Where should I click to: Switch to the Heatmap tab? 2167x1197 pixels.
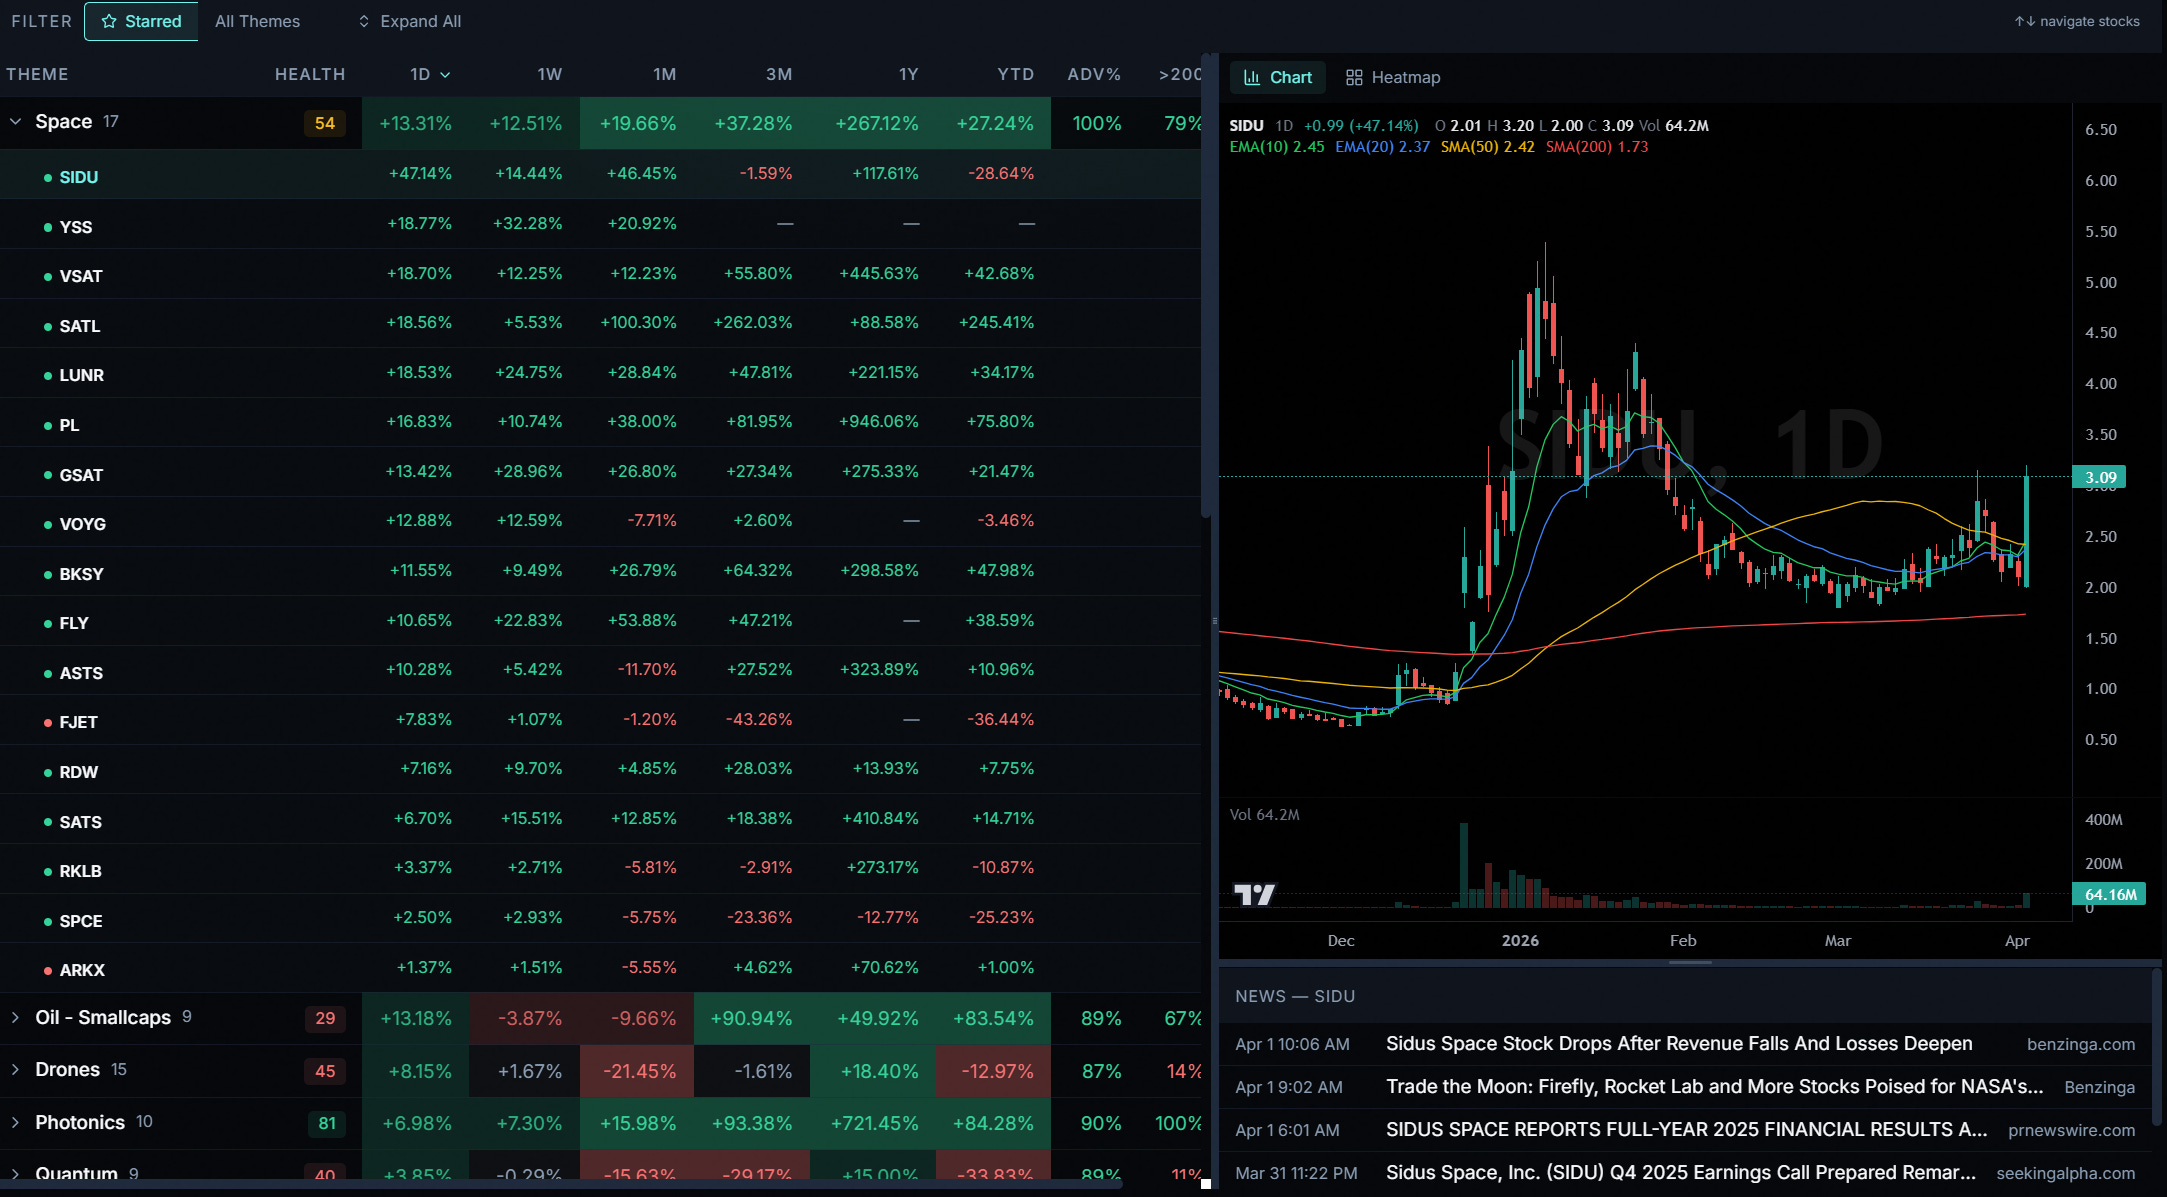pos(1393,77)
